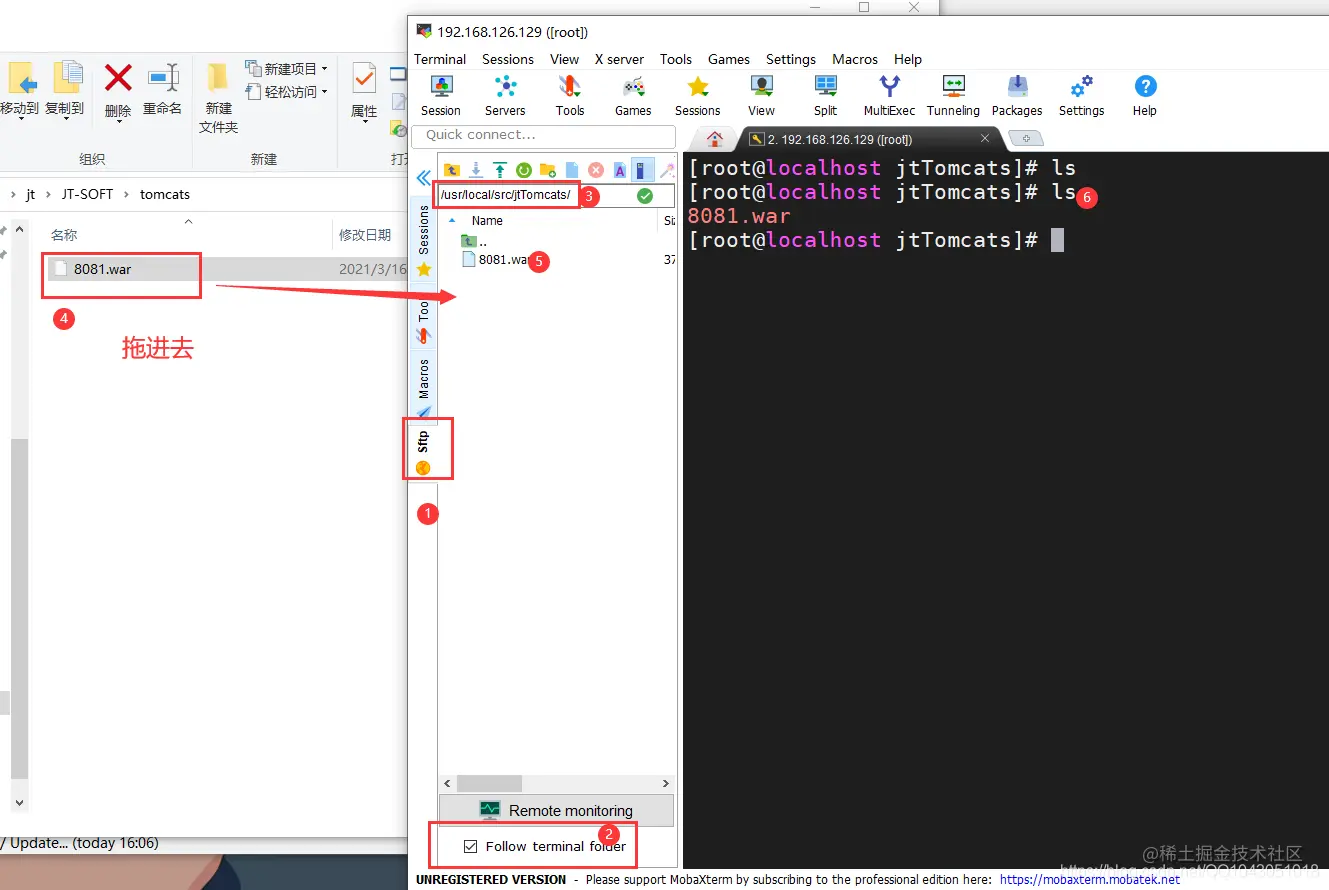Switch to the Macros vertical sidebar tab

pos(423,387)
